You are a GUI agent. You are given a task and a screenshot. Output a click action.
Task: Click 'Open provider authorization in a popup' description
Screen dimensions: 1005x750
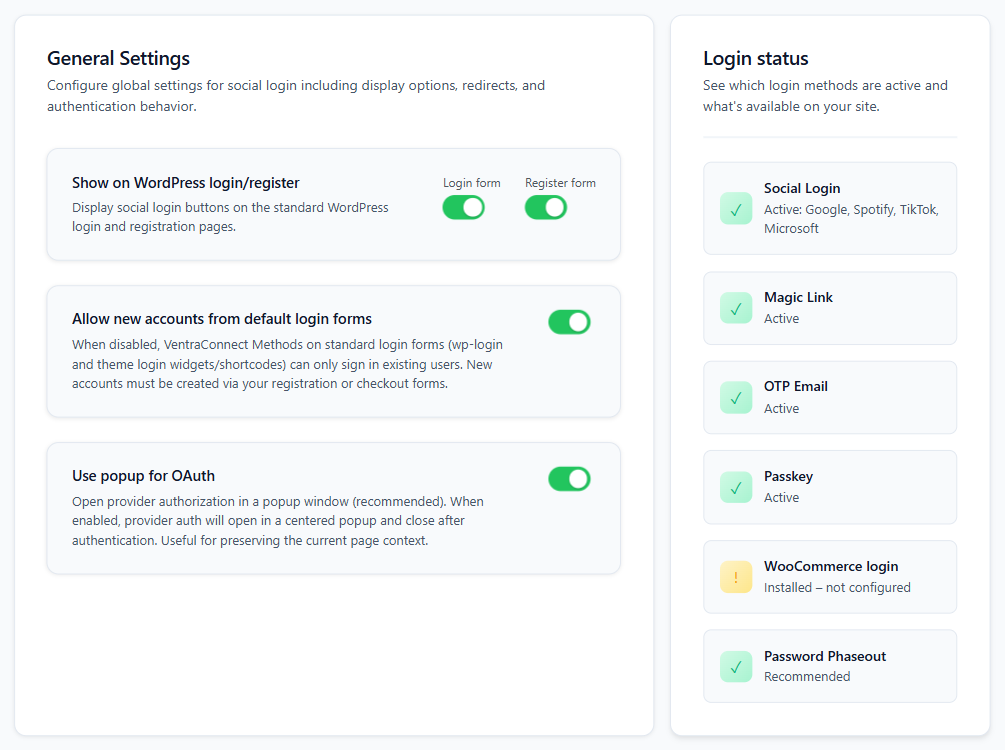[278, 521]
